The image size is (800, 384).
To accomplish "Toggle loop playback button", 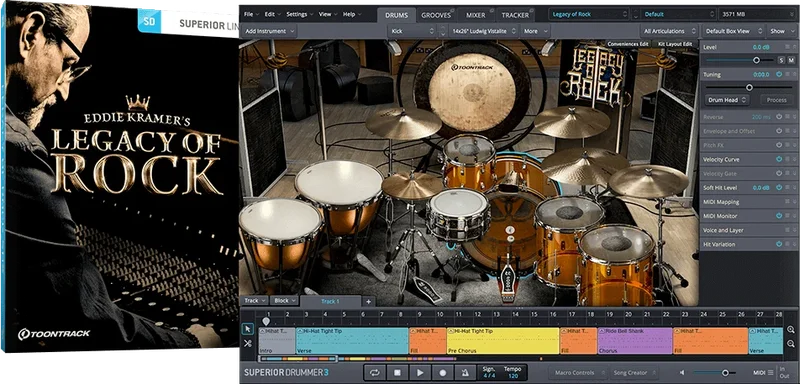I will tap(374, 373).
